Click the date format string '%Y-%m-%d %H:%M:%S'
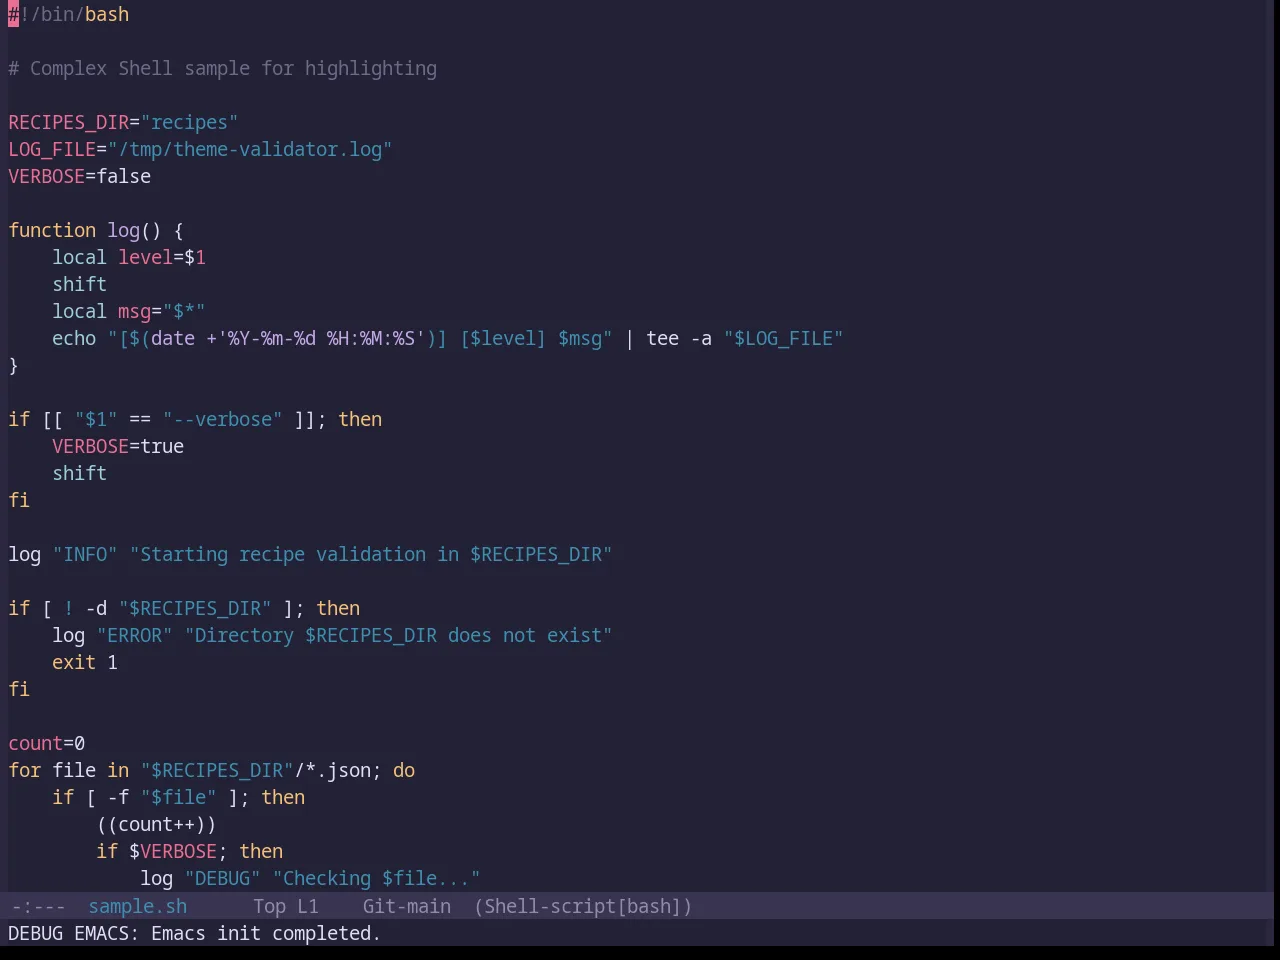1280x960 pixels. tap(321, 338)
